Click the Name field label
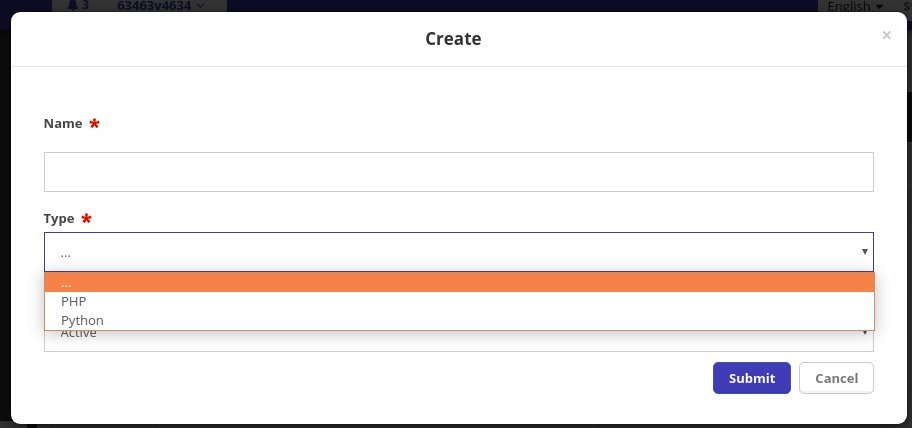This screenshot has width=912, height=428. click(63, 123)
